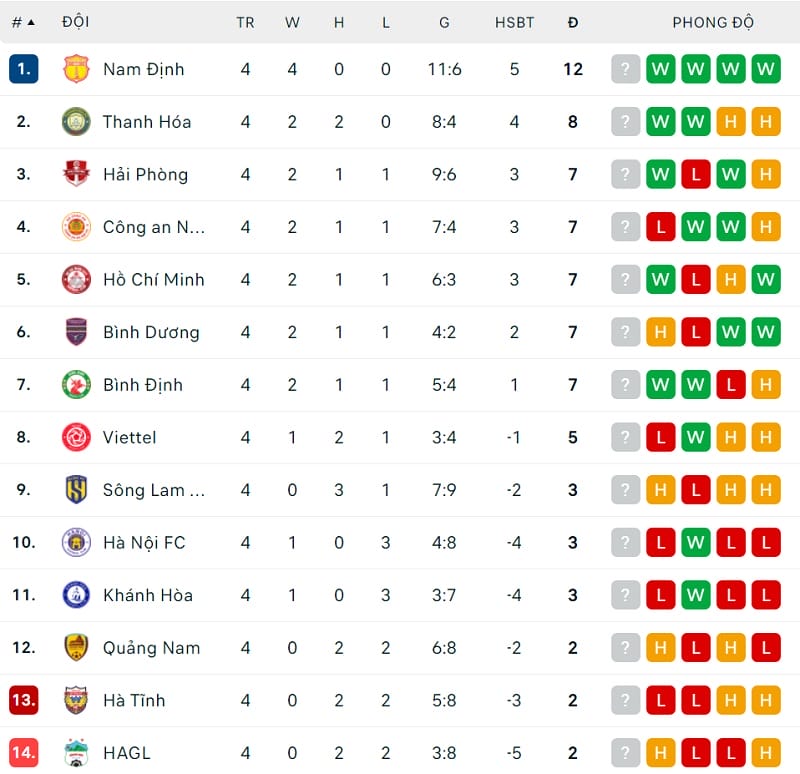Toggle the pending match indicator for Nam Định
Viewport: 800px width, 774px height.
coord(625,69)
